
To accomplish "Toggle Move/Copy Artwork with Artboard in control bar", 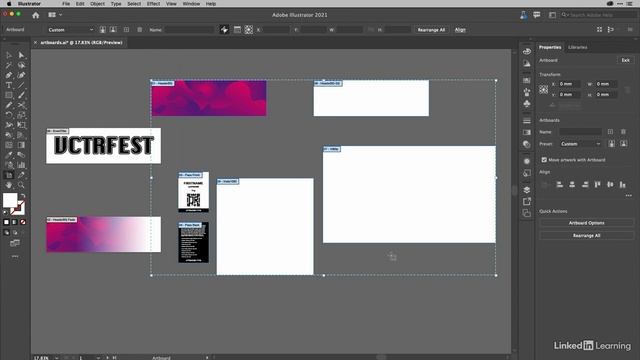I will (x=224, y=30).
